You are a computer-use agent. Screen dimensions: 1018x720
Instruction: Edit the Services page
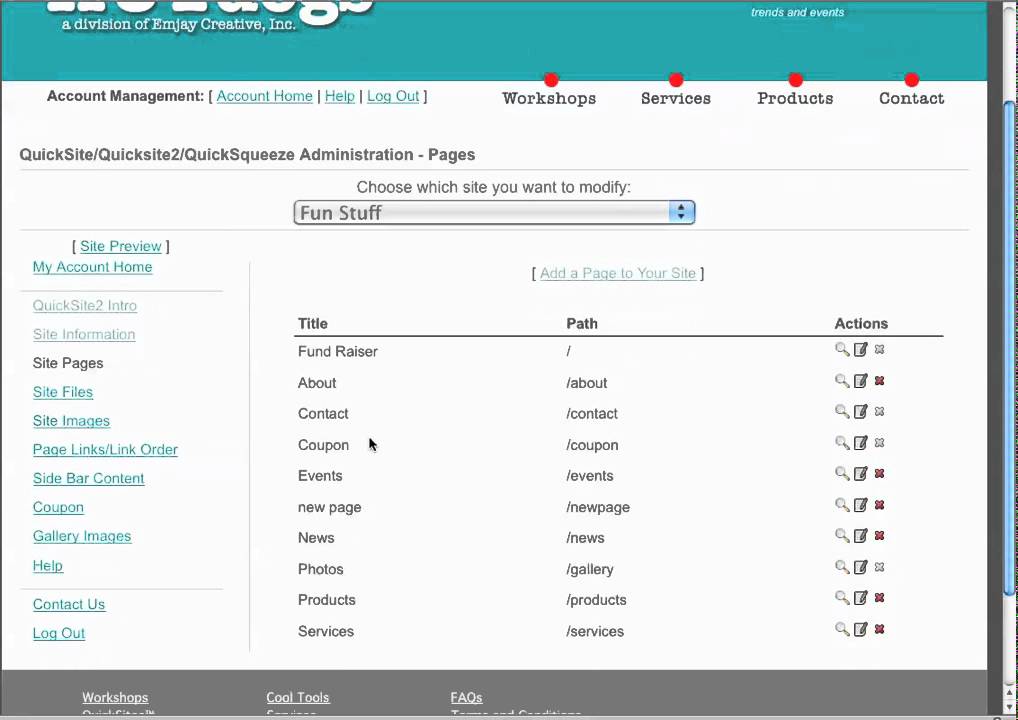(x=861, y=629)
